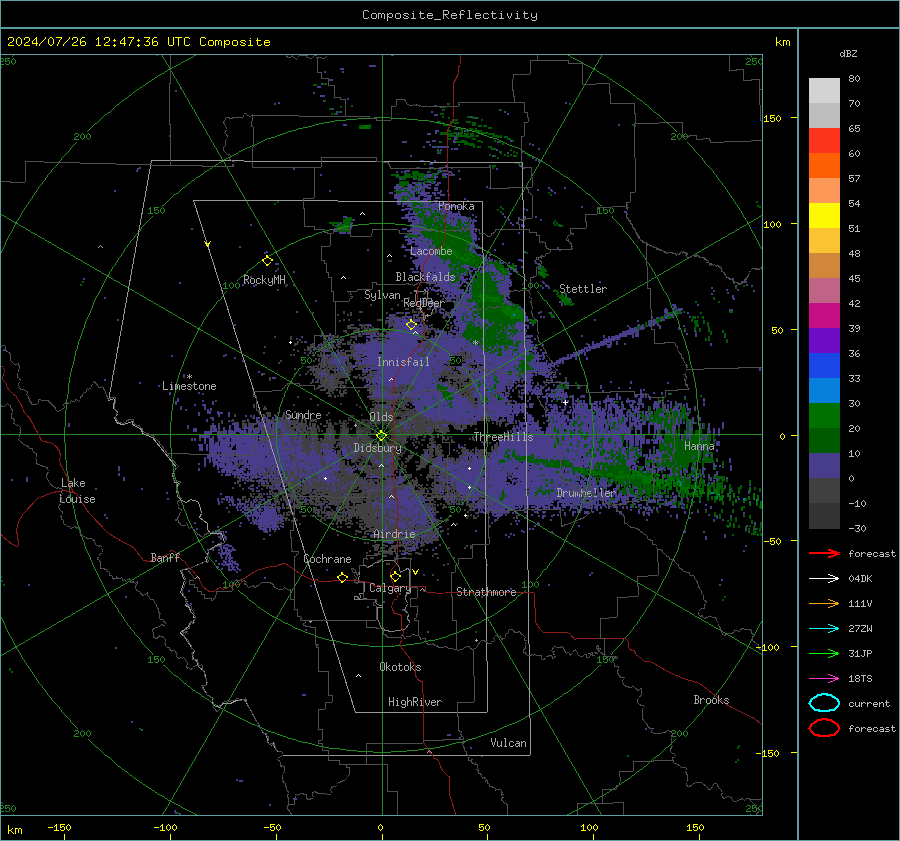Pick the magenta 39-42 dBZ color swatch
This screenshot has width=900, height=841.
pos(824,315)
